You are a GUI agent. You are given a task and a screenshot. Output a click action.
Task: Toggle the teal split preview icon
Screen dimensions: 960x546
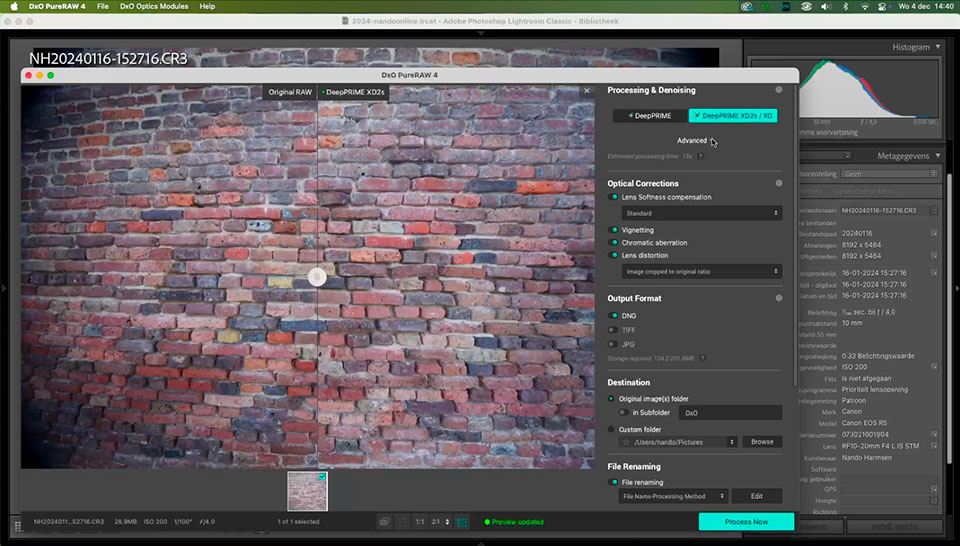click(462, 522)
